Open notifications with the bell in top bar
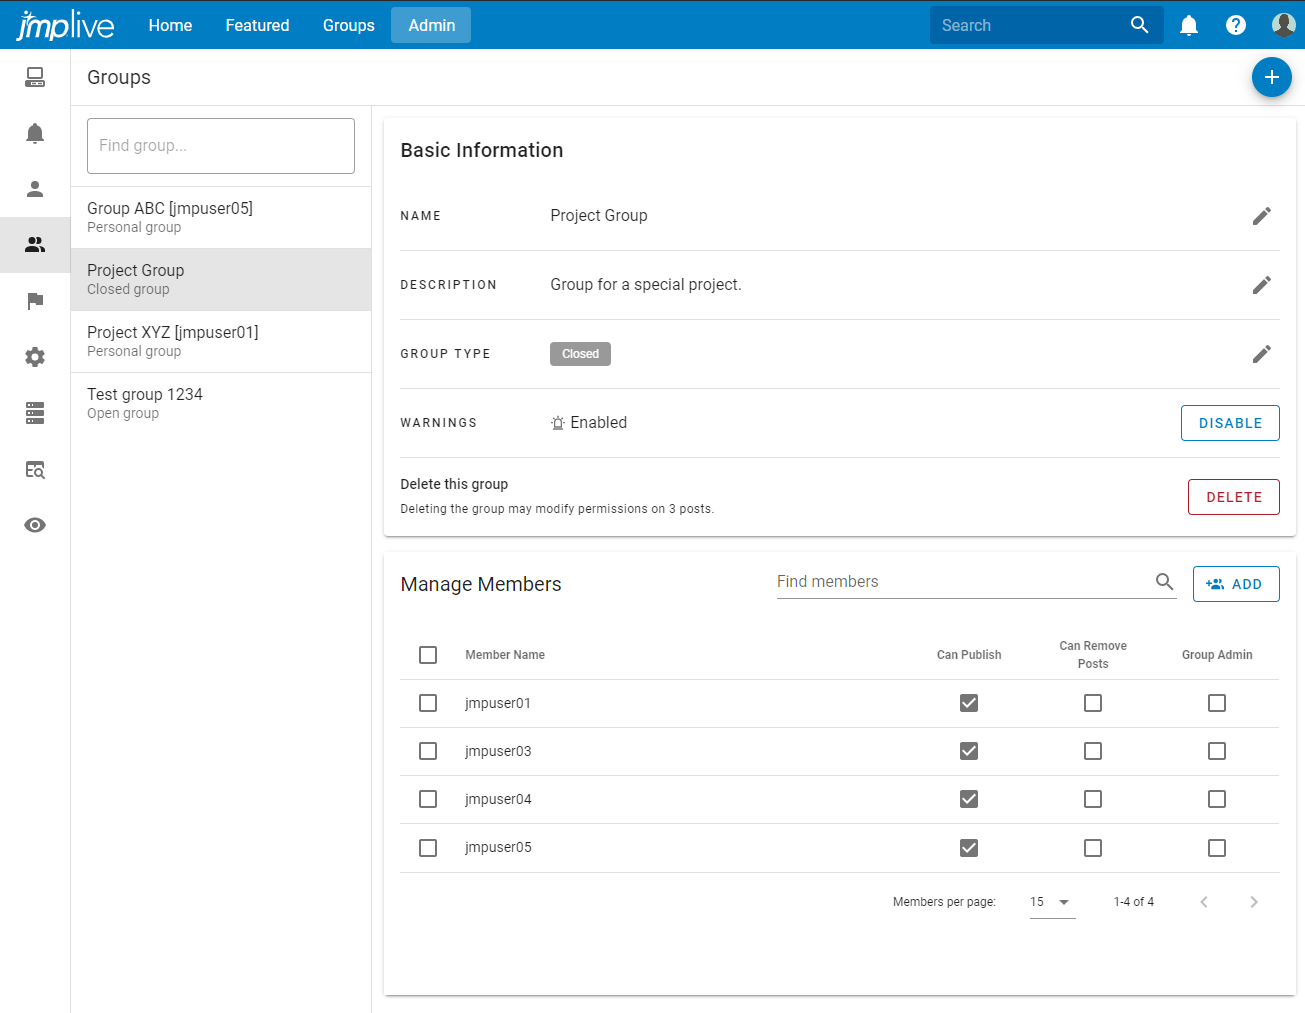 click(x=1189, y=25)
